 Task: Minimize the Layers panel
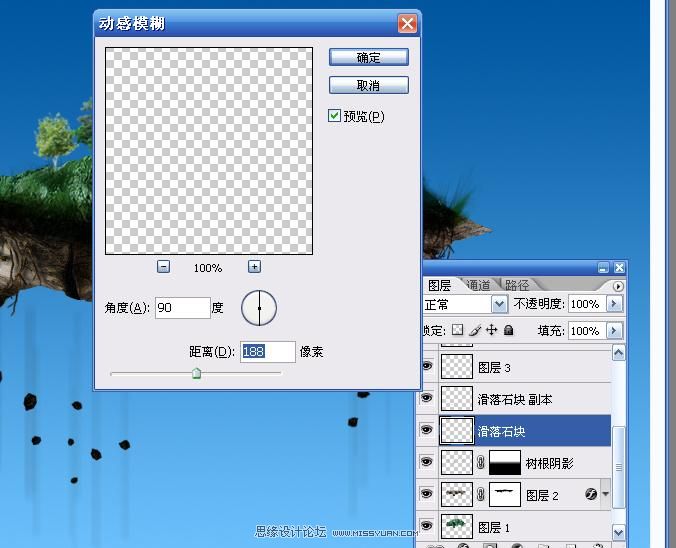[603, 268]
